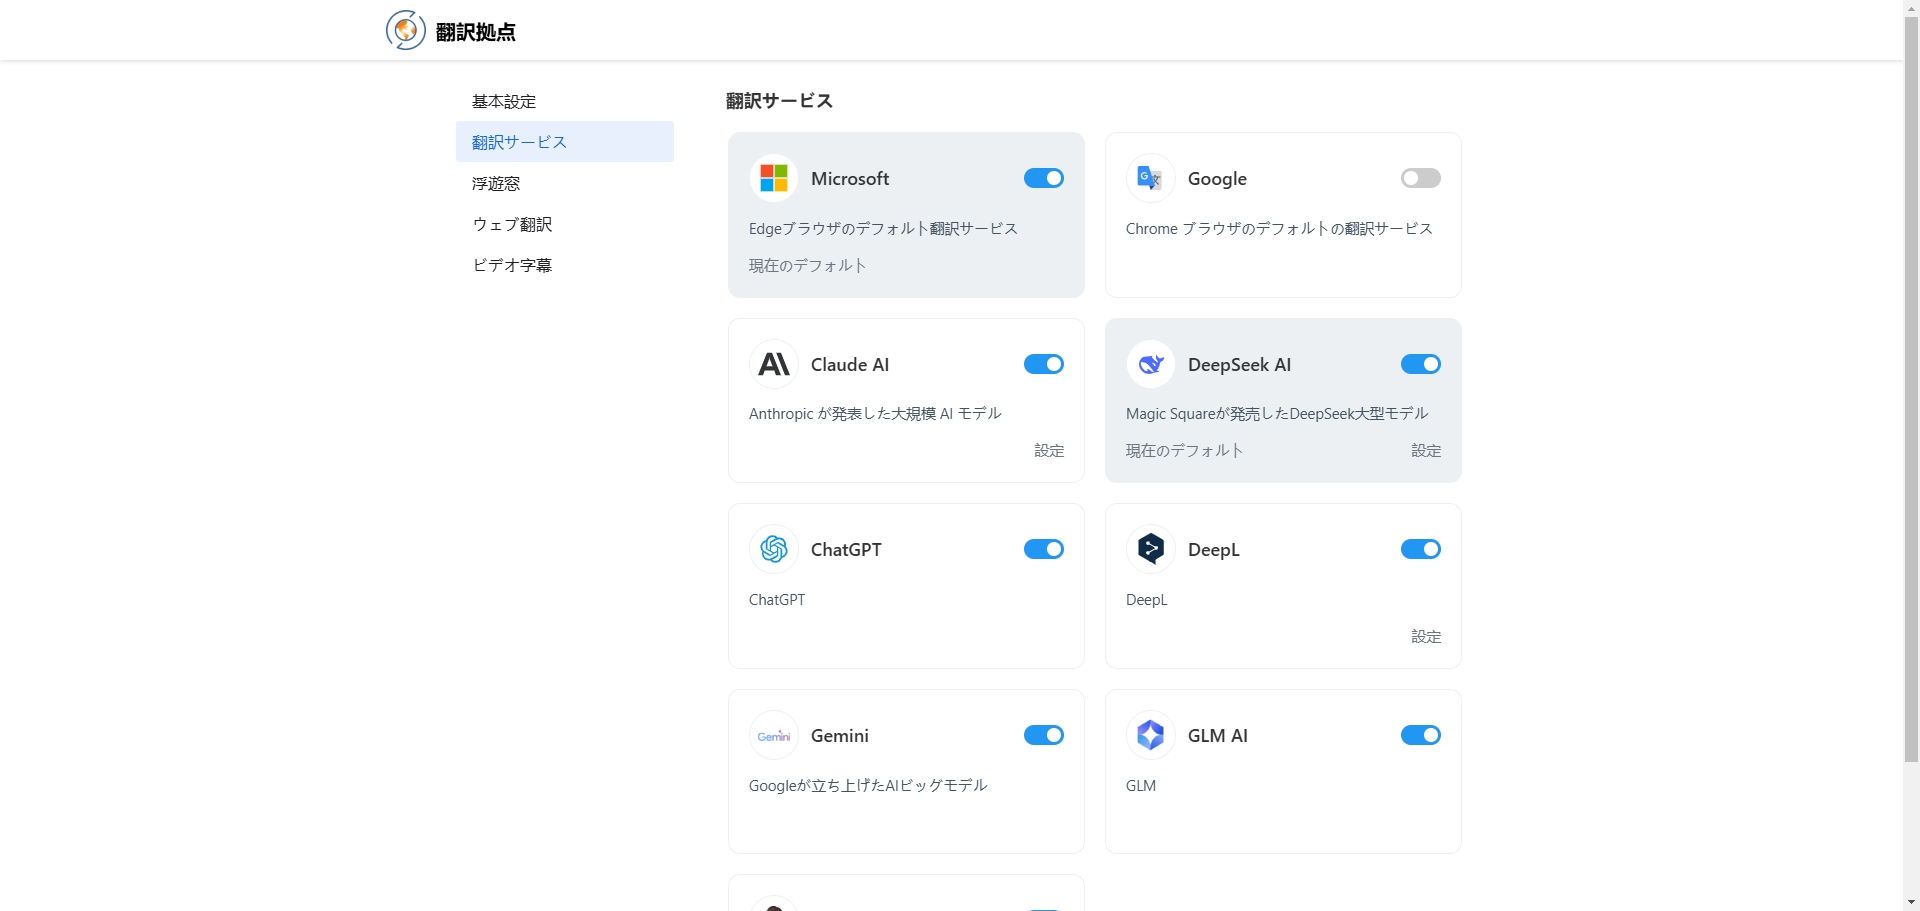Click the scrollbar up arrow

[x=1911, y=8]
